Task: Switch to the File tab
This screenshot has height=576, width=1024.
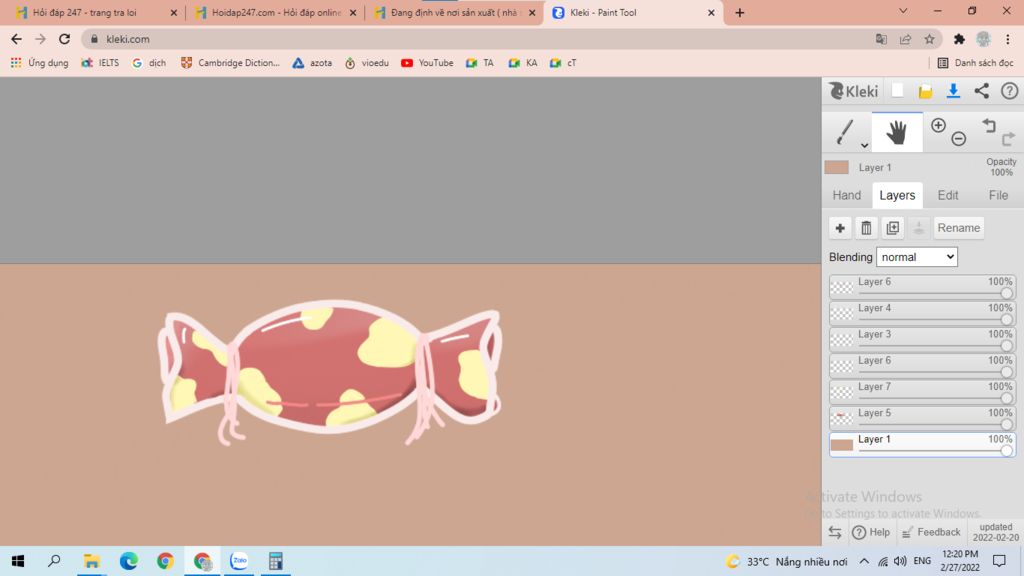Action: pos(998,195)
